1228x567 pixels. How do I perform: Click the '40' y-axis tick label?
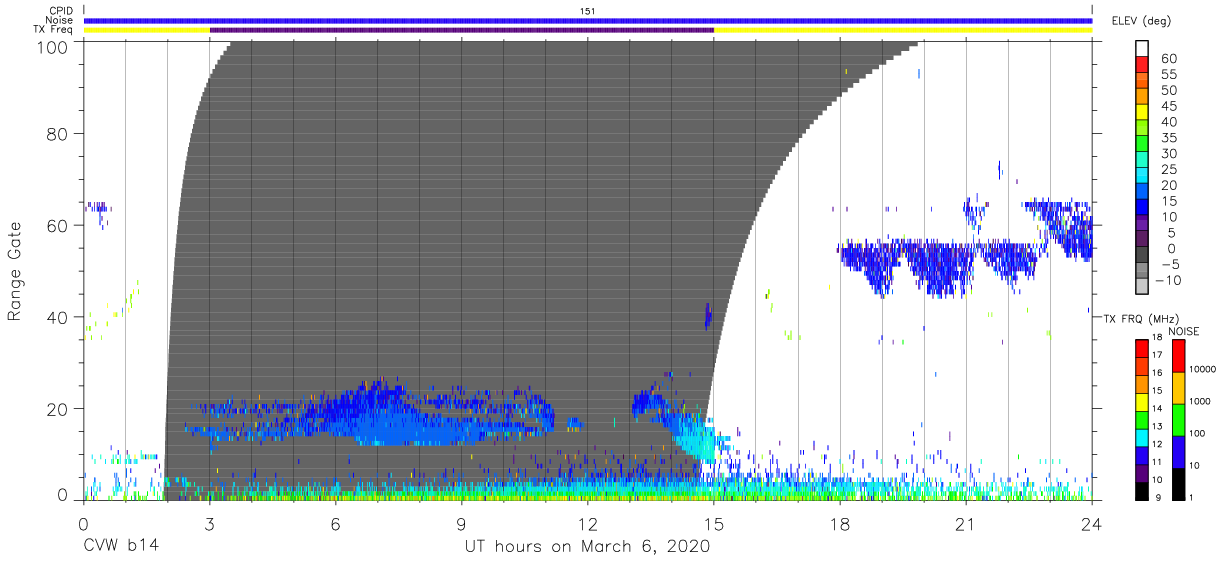[x=58, y=317]
